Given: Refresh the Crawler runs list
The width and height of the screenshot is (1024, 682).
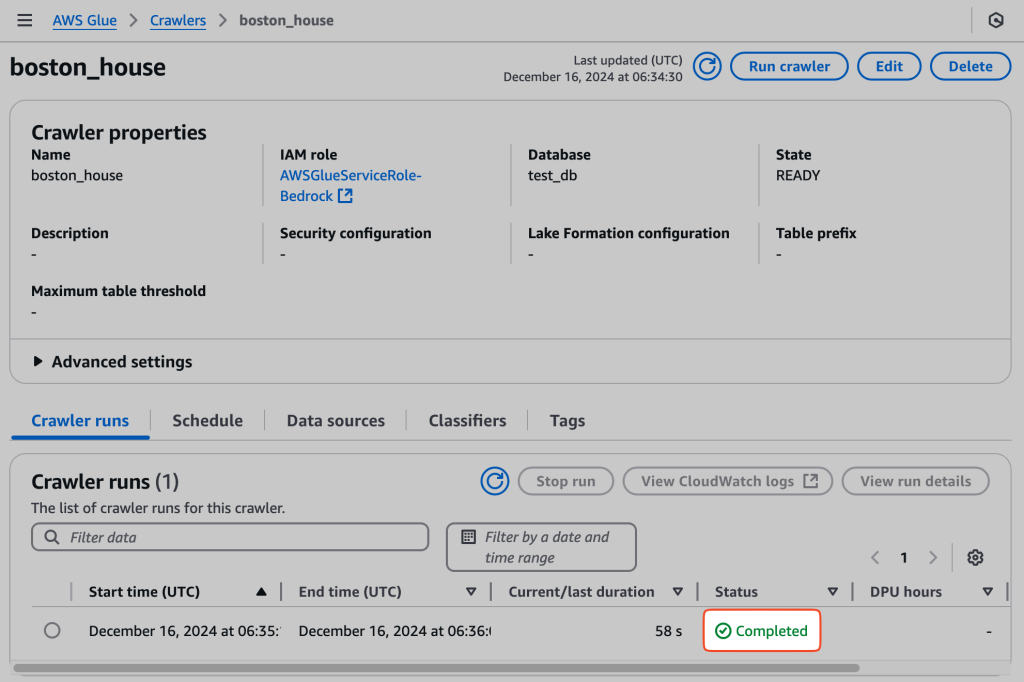Looking at the screenshot, I should click(x=494, y=481).
